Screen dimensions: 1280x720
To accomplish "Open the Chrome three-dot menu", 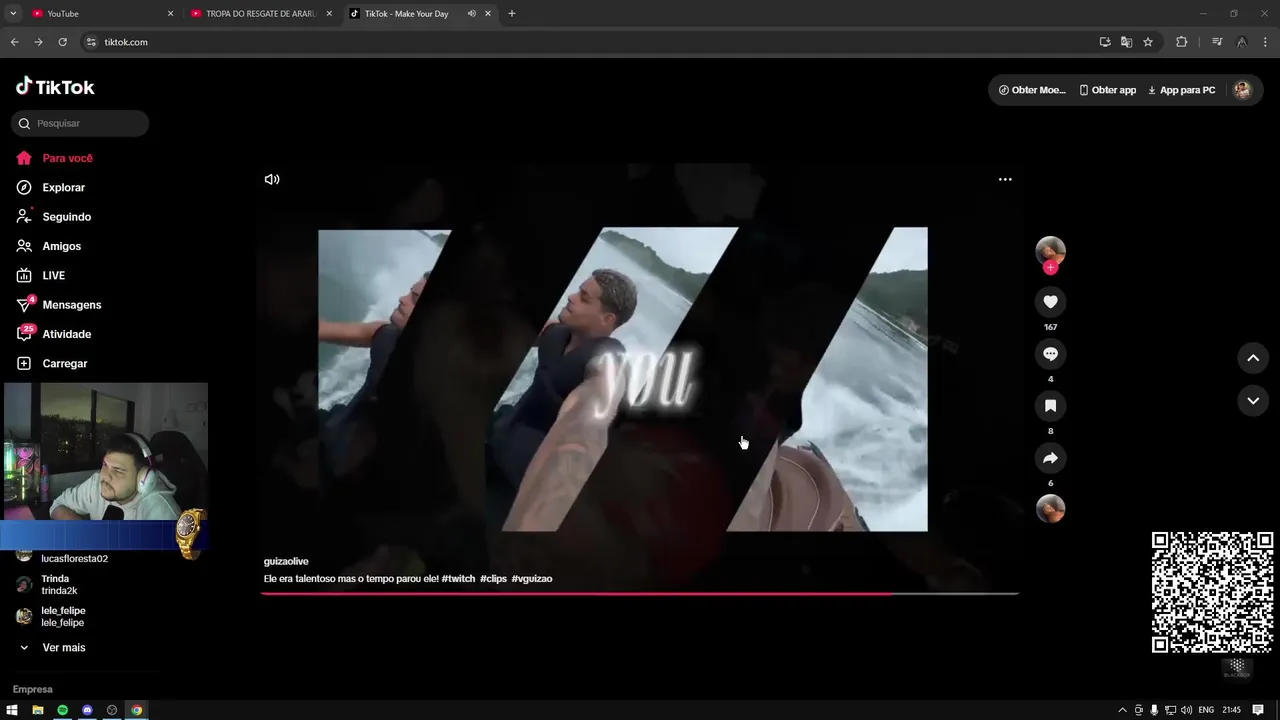I will click(x=1266, y=42).
